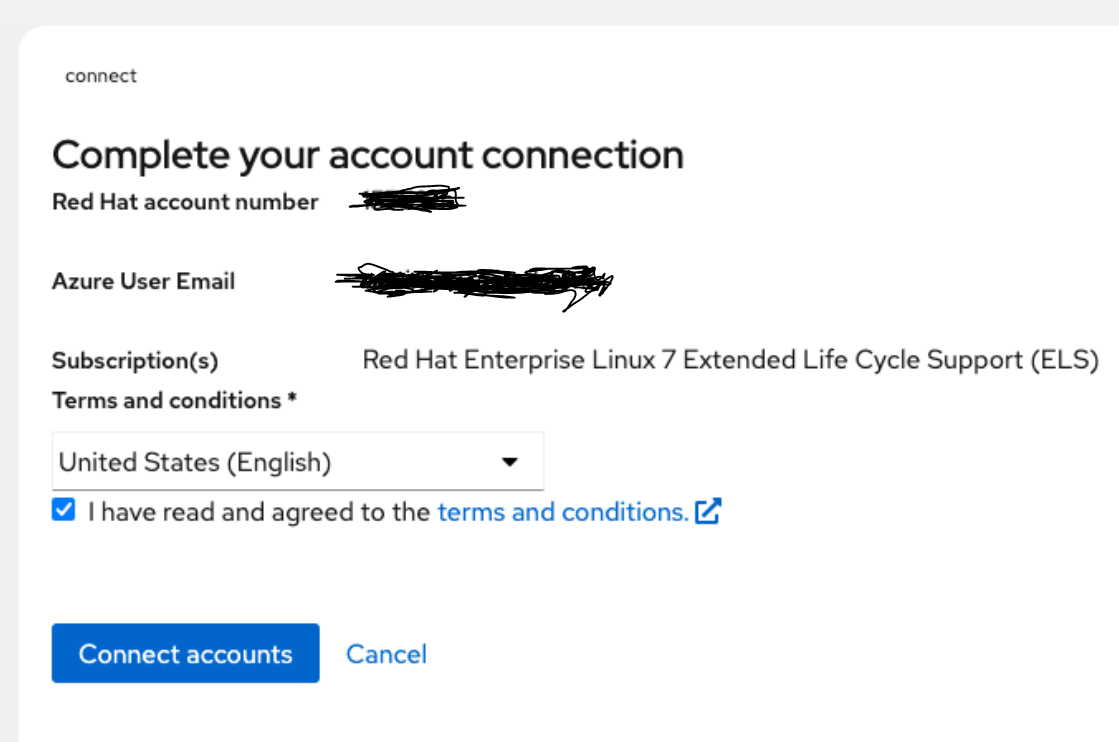
Task: Click the dropdown caret on the language selector
Action: pos(511,461)
